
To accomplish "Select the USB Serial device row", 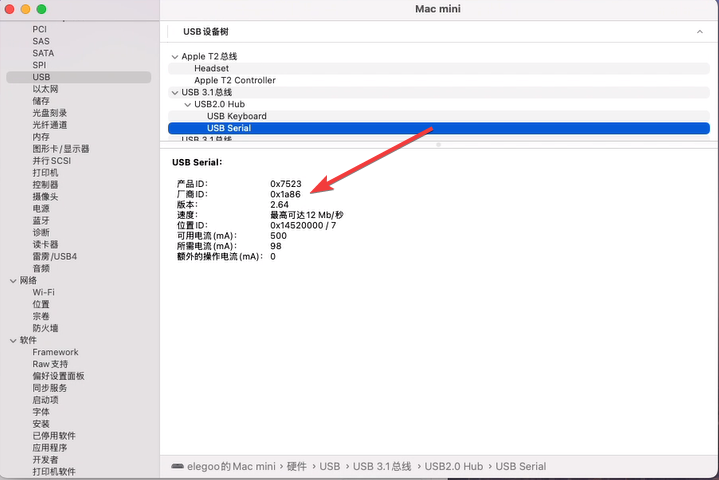I will pos(439,128).
